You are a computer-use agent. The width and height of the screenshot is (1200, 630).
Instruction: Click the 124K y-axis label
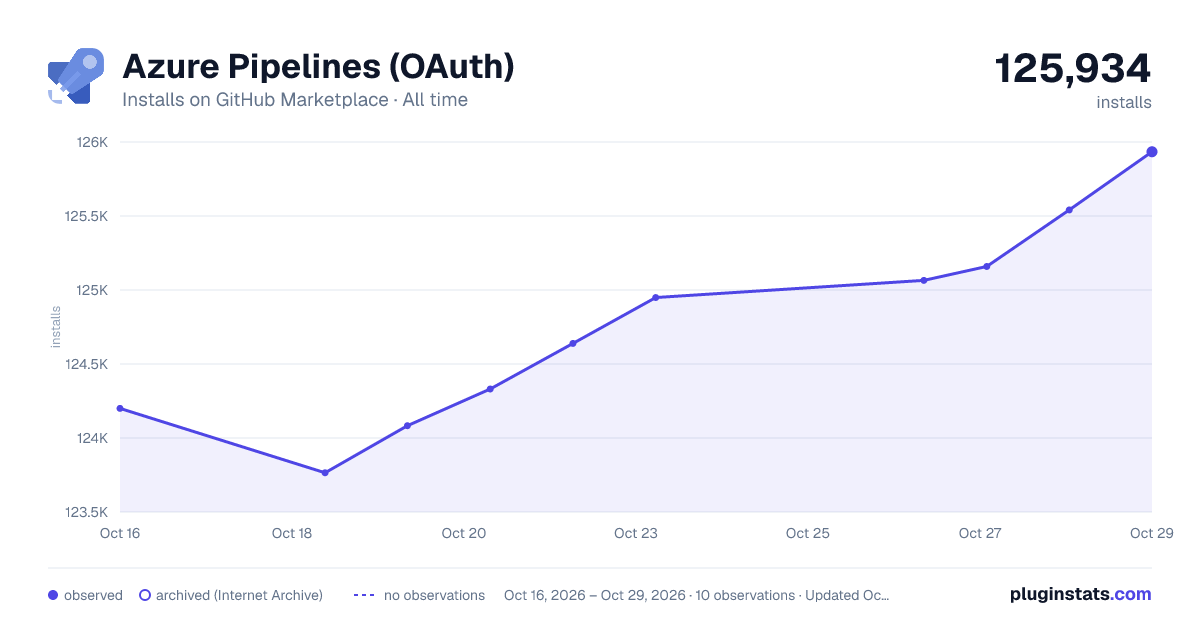click(x=93, y=438)
